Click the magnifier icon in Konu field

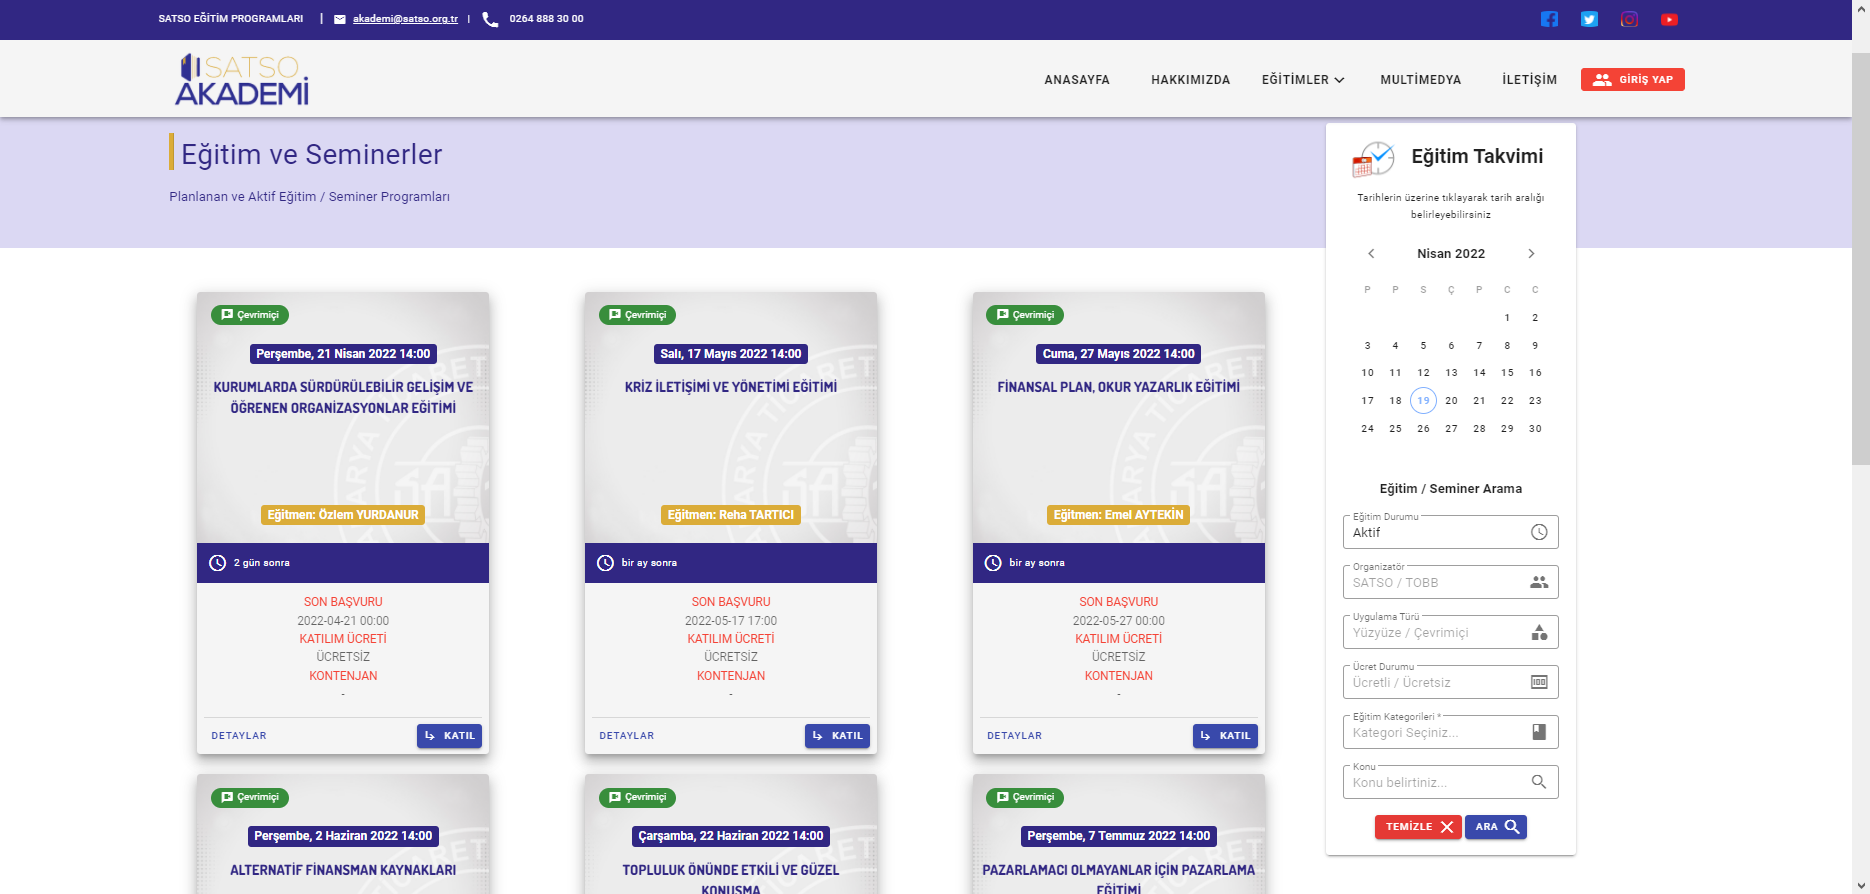[1539, 782]
